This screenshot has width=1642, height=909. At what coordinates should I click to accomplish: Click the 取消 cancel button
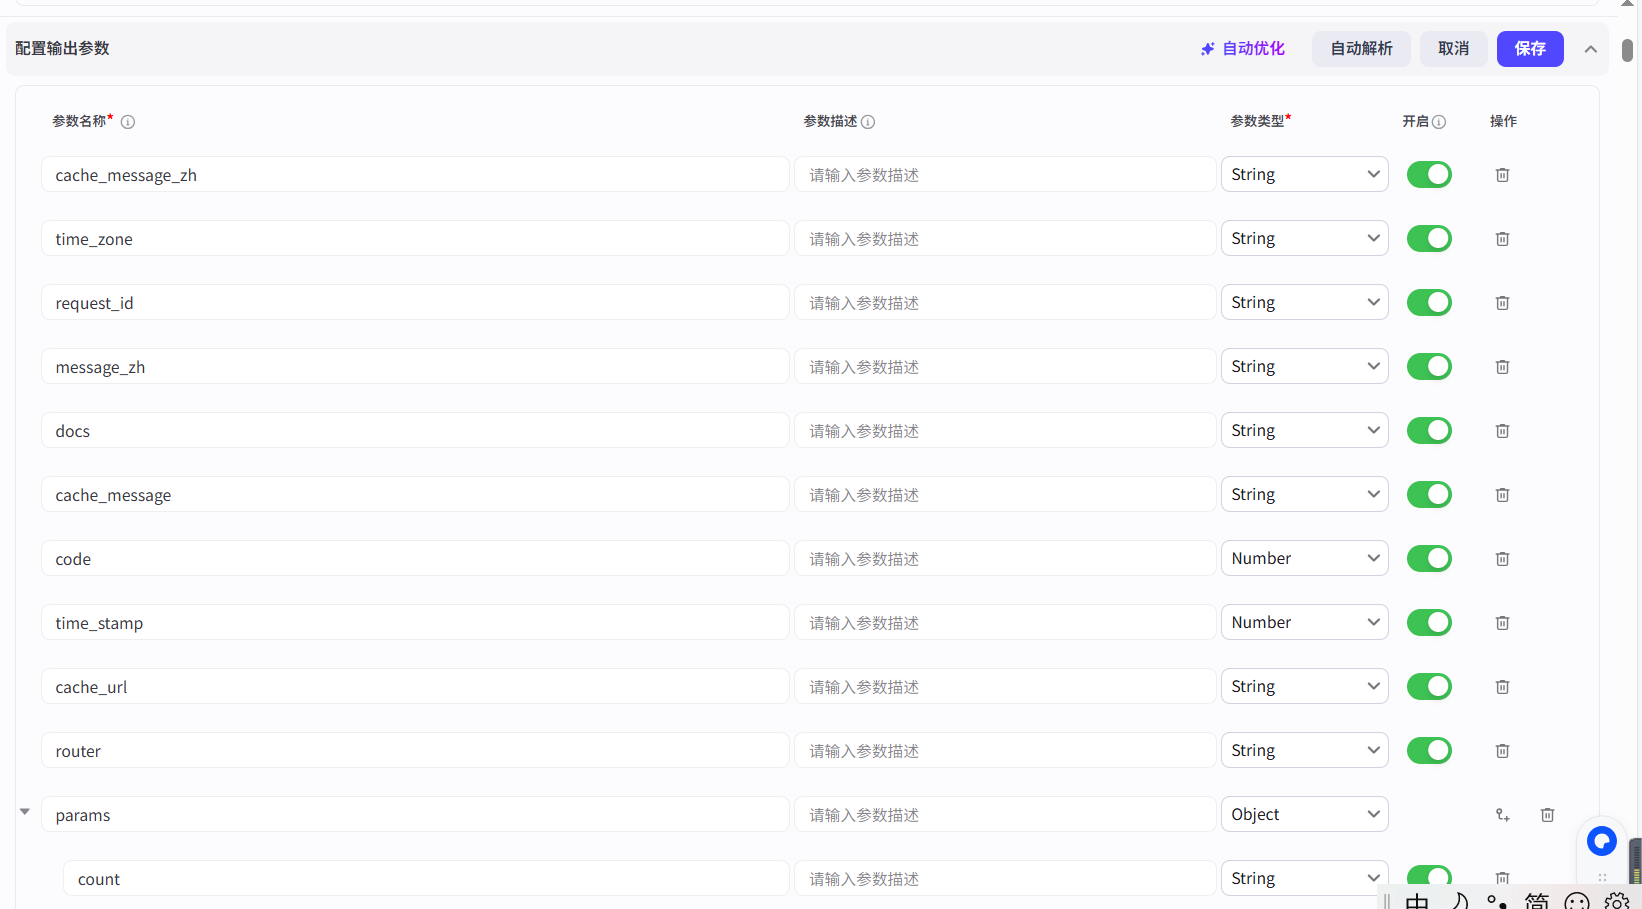tap(1453, 49)
